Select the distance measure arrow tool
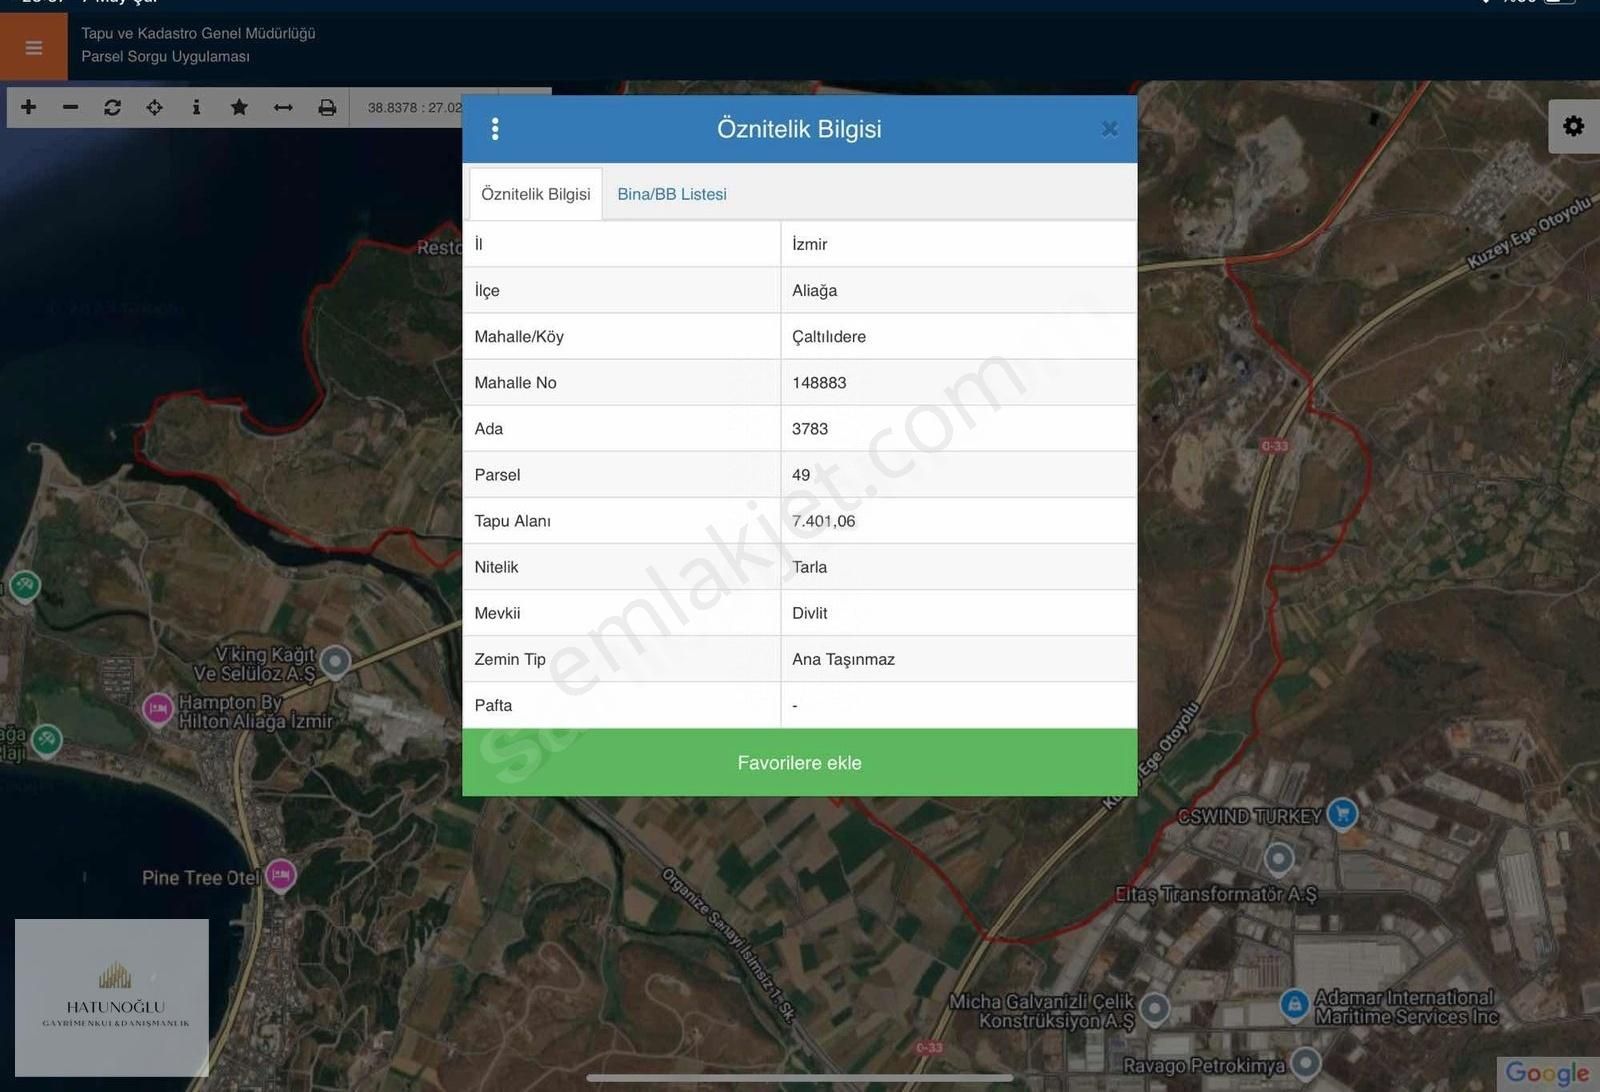The width and height of the screenshot is (1600, 1092). pos(283,107)
